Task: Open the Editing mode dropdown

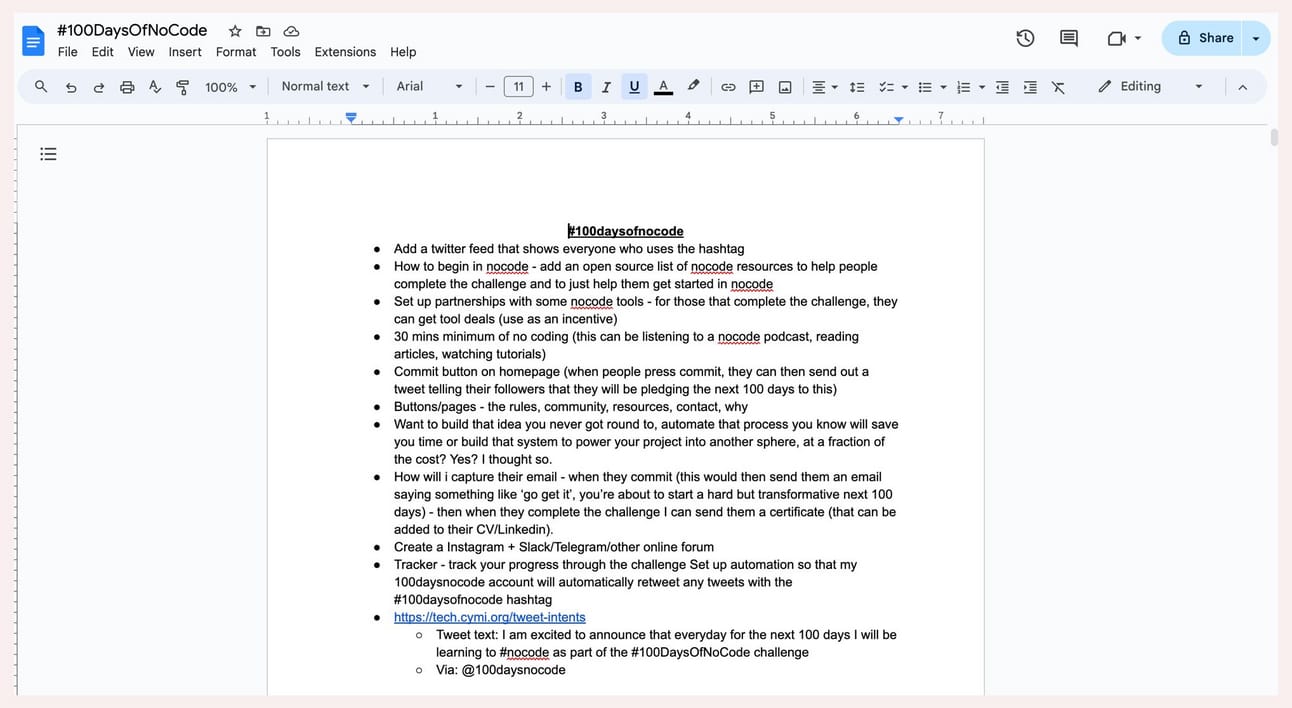Action: pos(1150,87)
